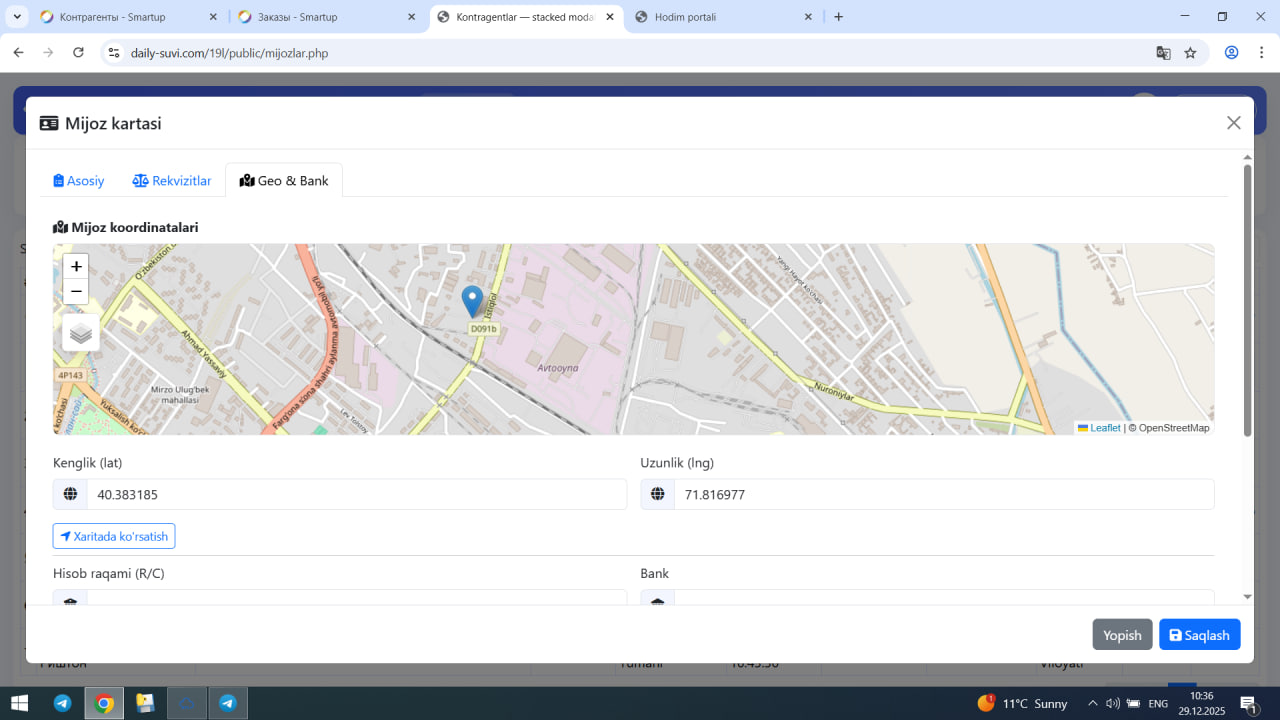Switch to the Asosiy tab

79,181
